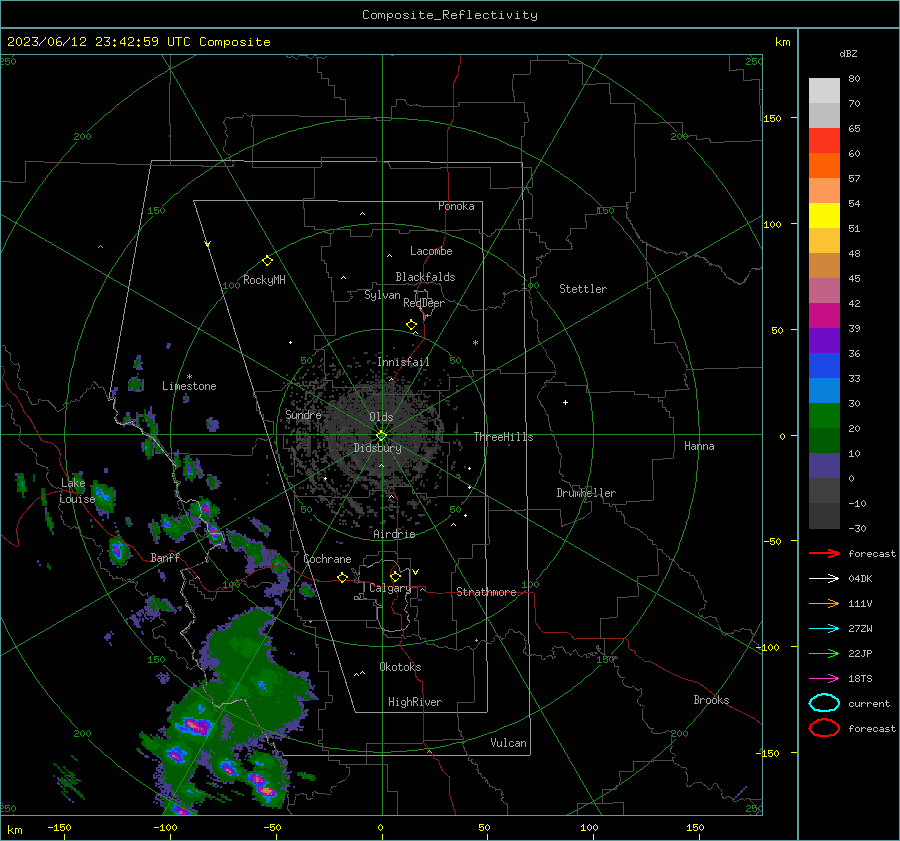Image resolution: width=900 pixels, height=841 pixels.
Task: Click the Airdrie label
Action: tap(394, 534)
